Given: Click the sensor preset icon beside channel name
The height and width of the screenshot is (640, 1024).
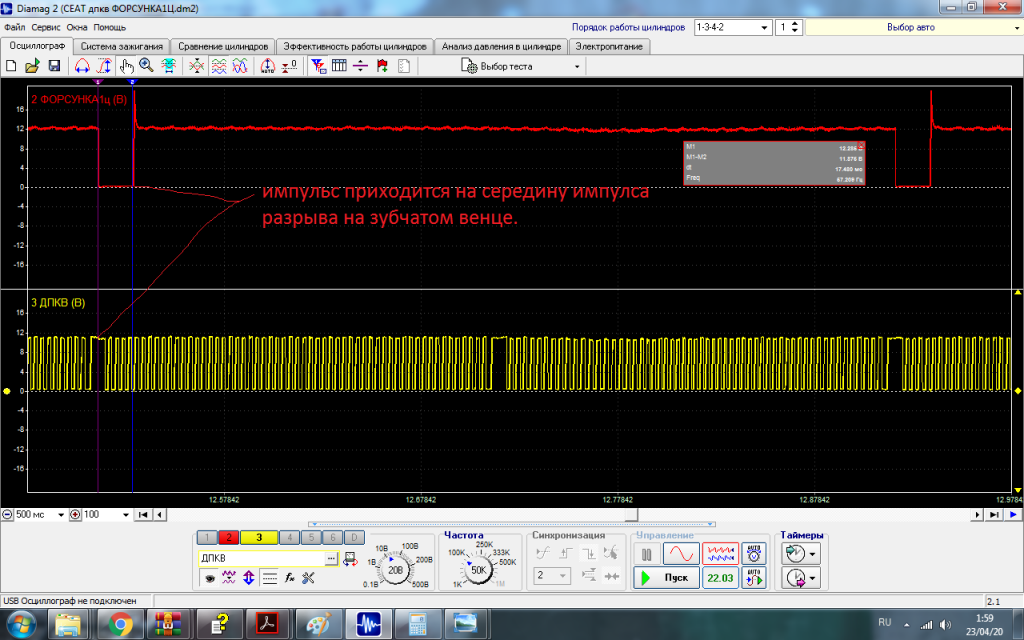Looking at the screenshot, I should coord(350,558).
